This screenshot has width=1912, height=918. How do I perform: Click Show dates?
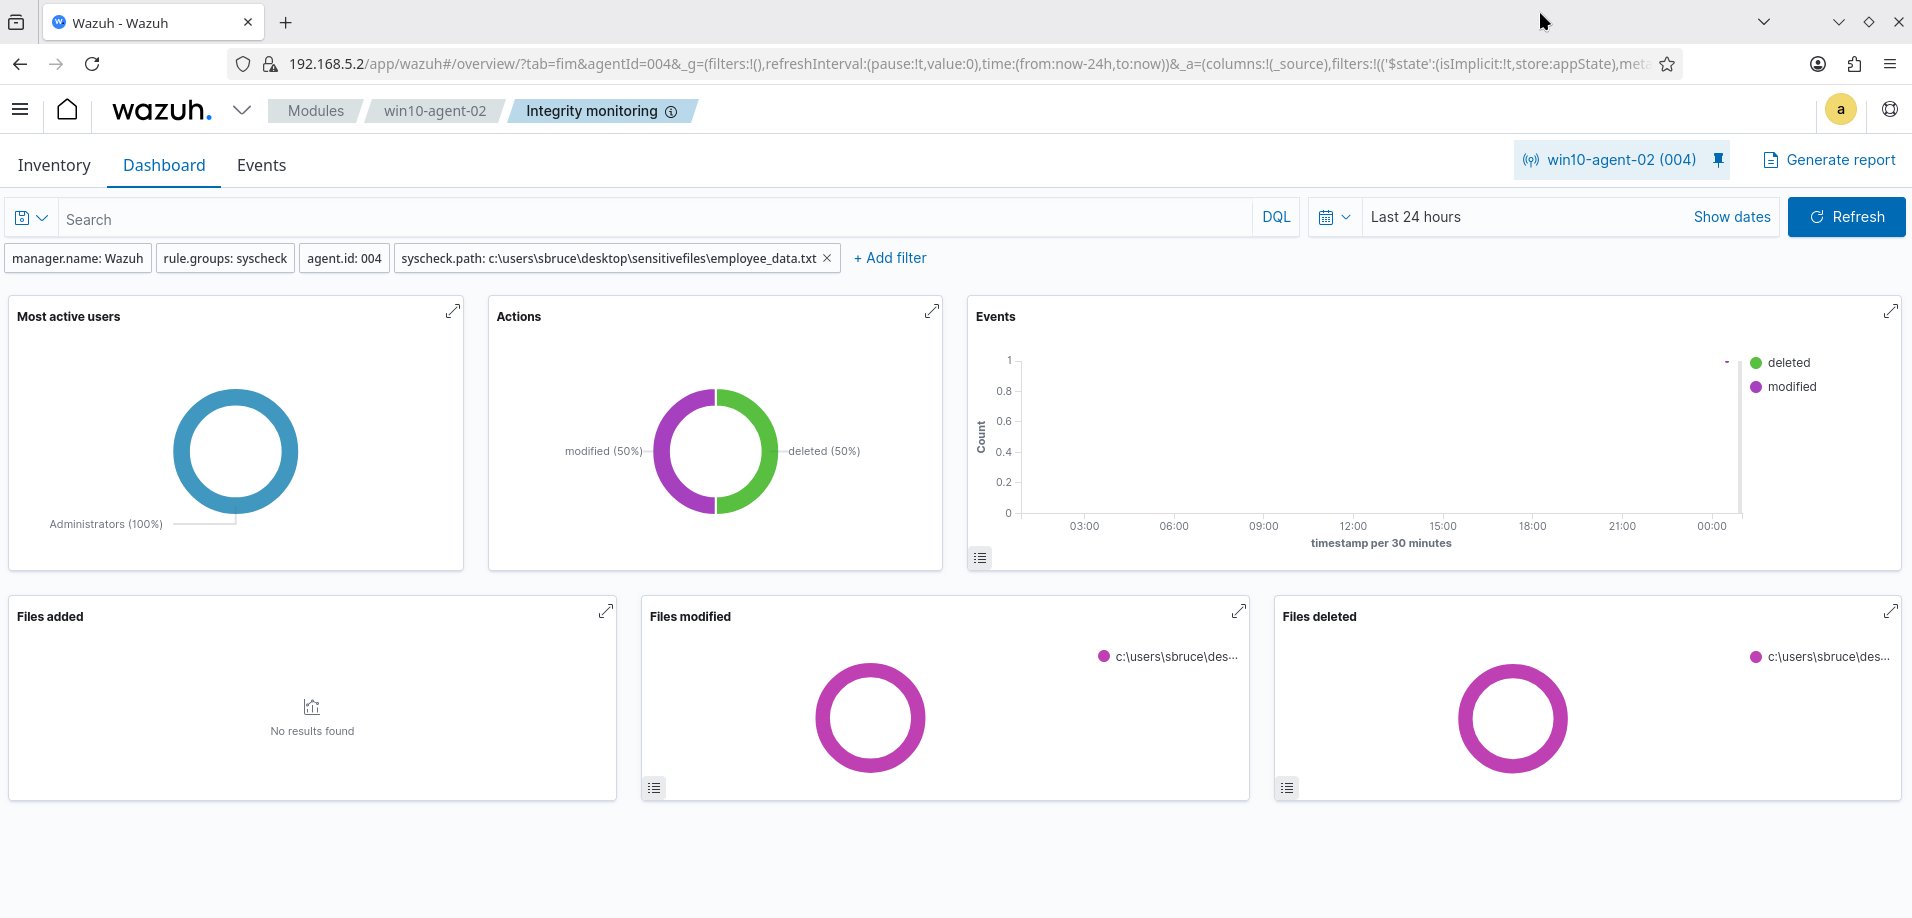1732,217
